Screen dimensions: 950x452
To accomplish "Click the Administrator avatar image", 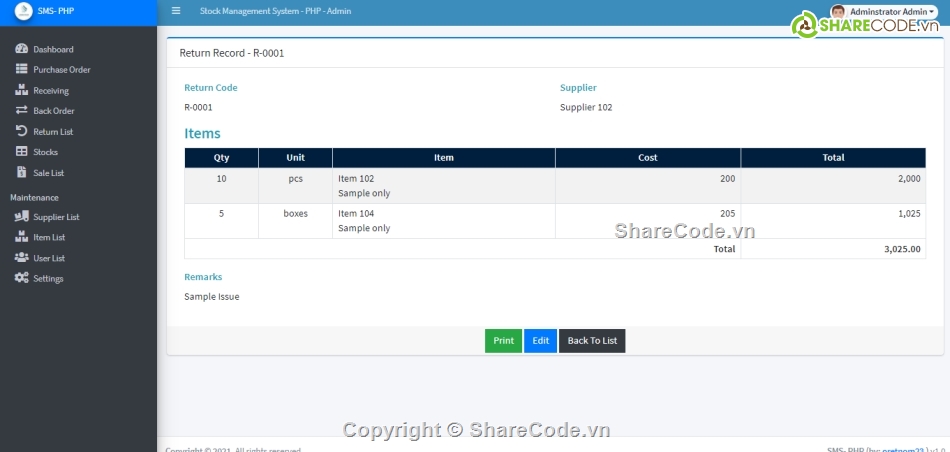I will (837, 11).
